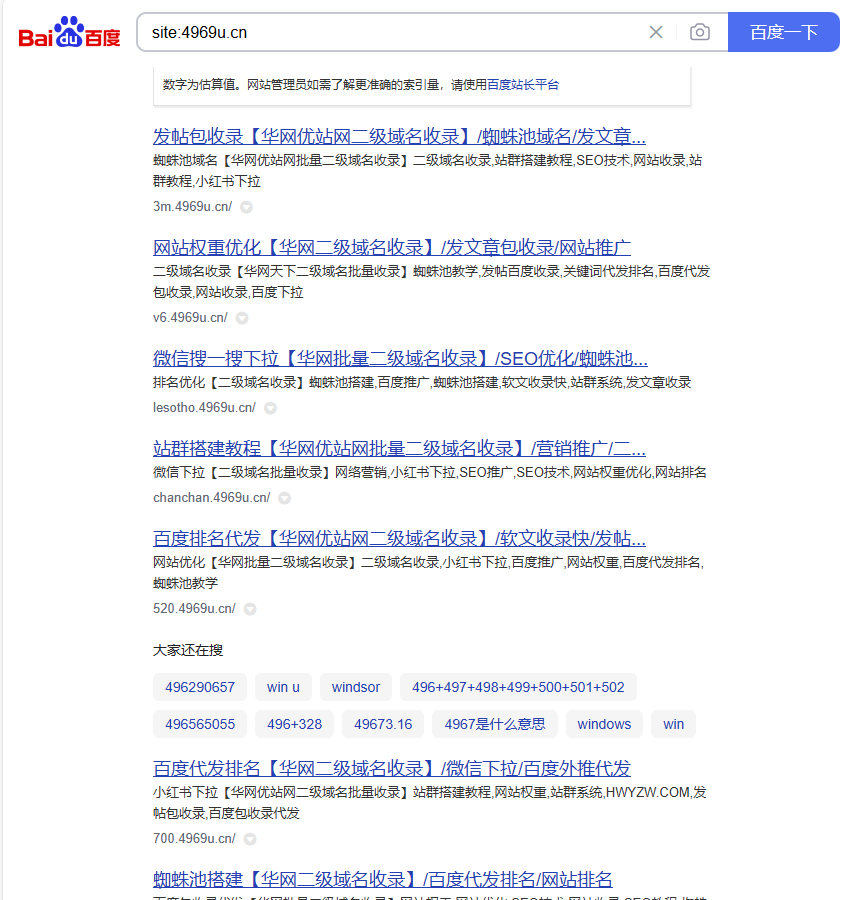Open result titled 百度代发排名【华网二级域名收录】

point(392,768)
